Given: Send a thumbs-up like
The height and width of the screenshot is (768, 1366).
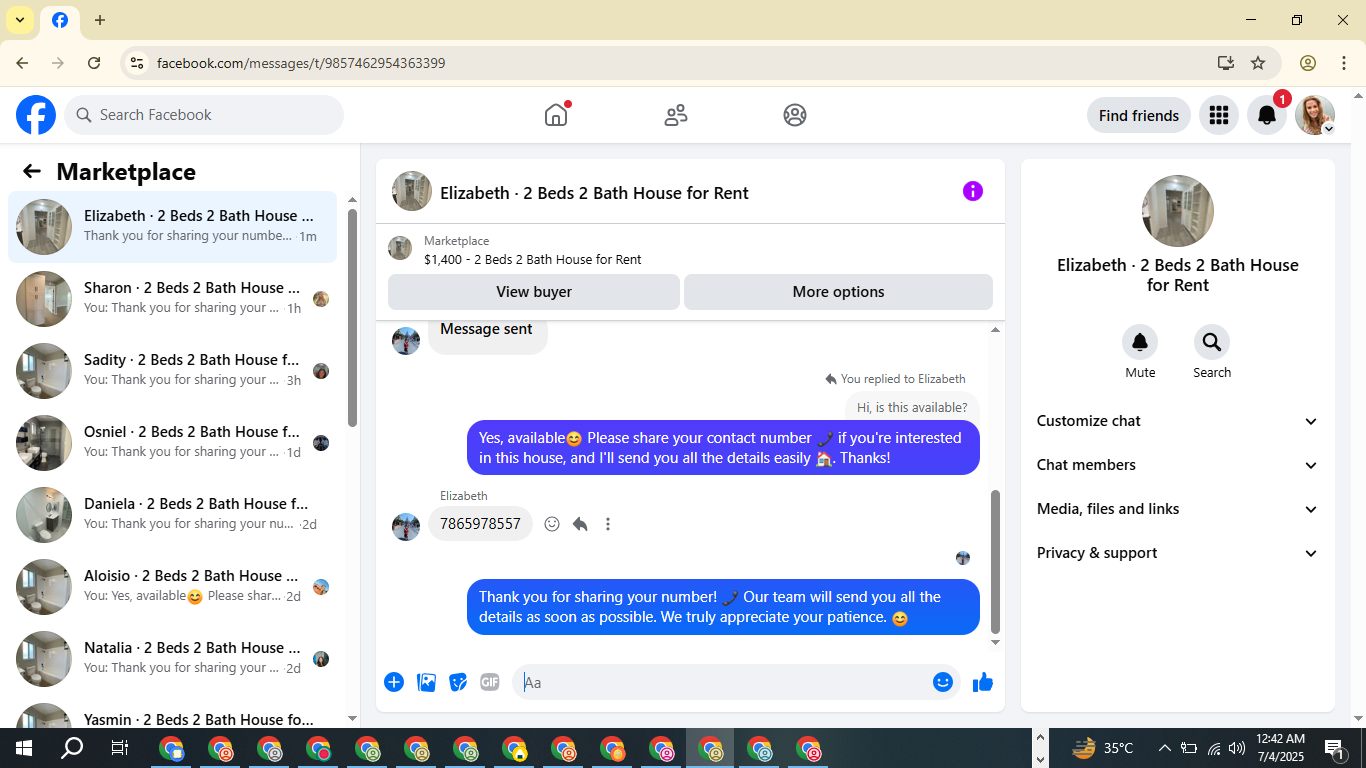Looking at the screenshot, I should point(983,682).
